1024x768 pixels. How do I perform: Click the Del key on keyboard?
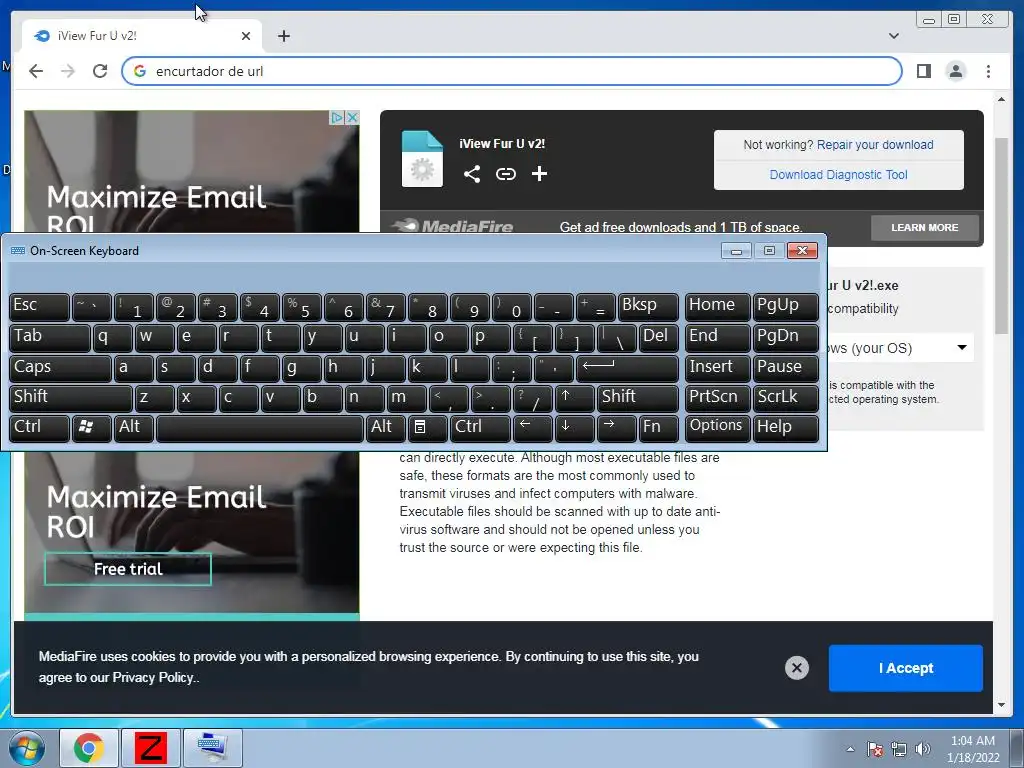coord(658,337)
